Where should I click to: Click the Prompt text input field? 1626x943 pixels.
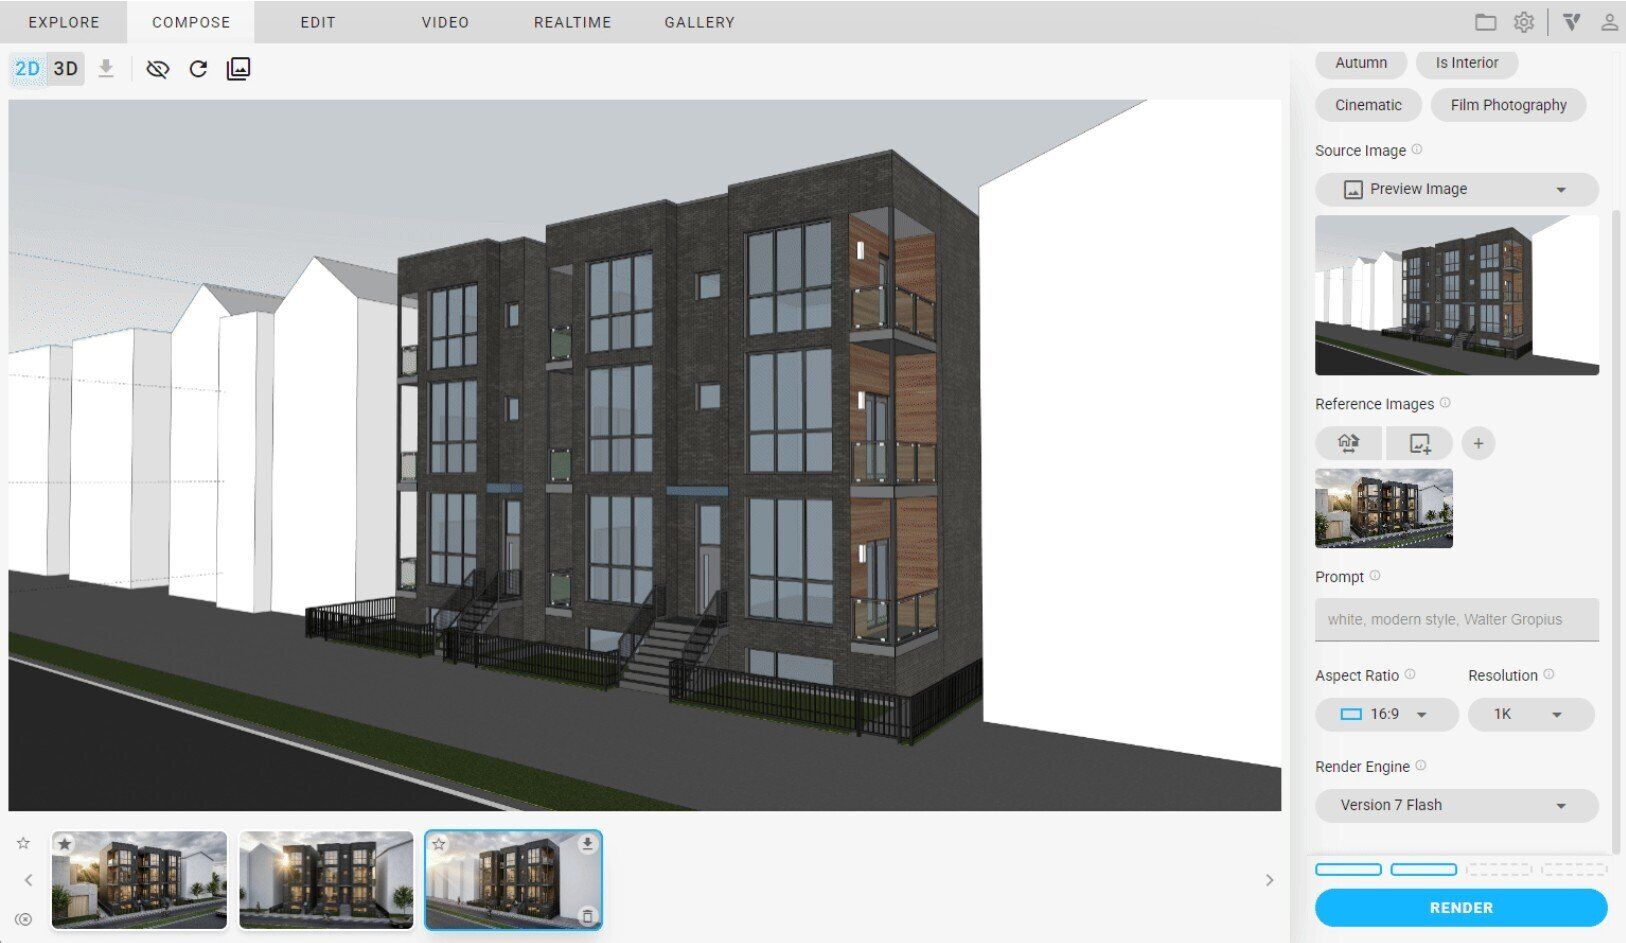(1456, 619)
